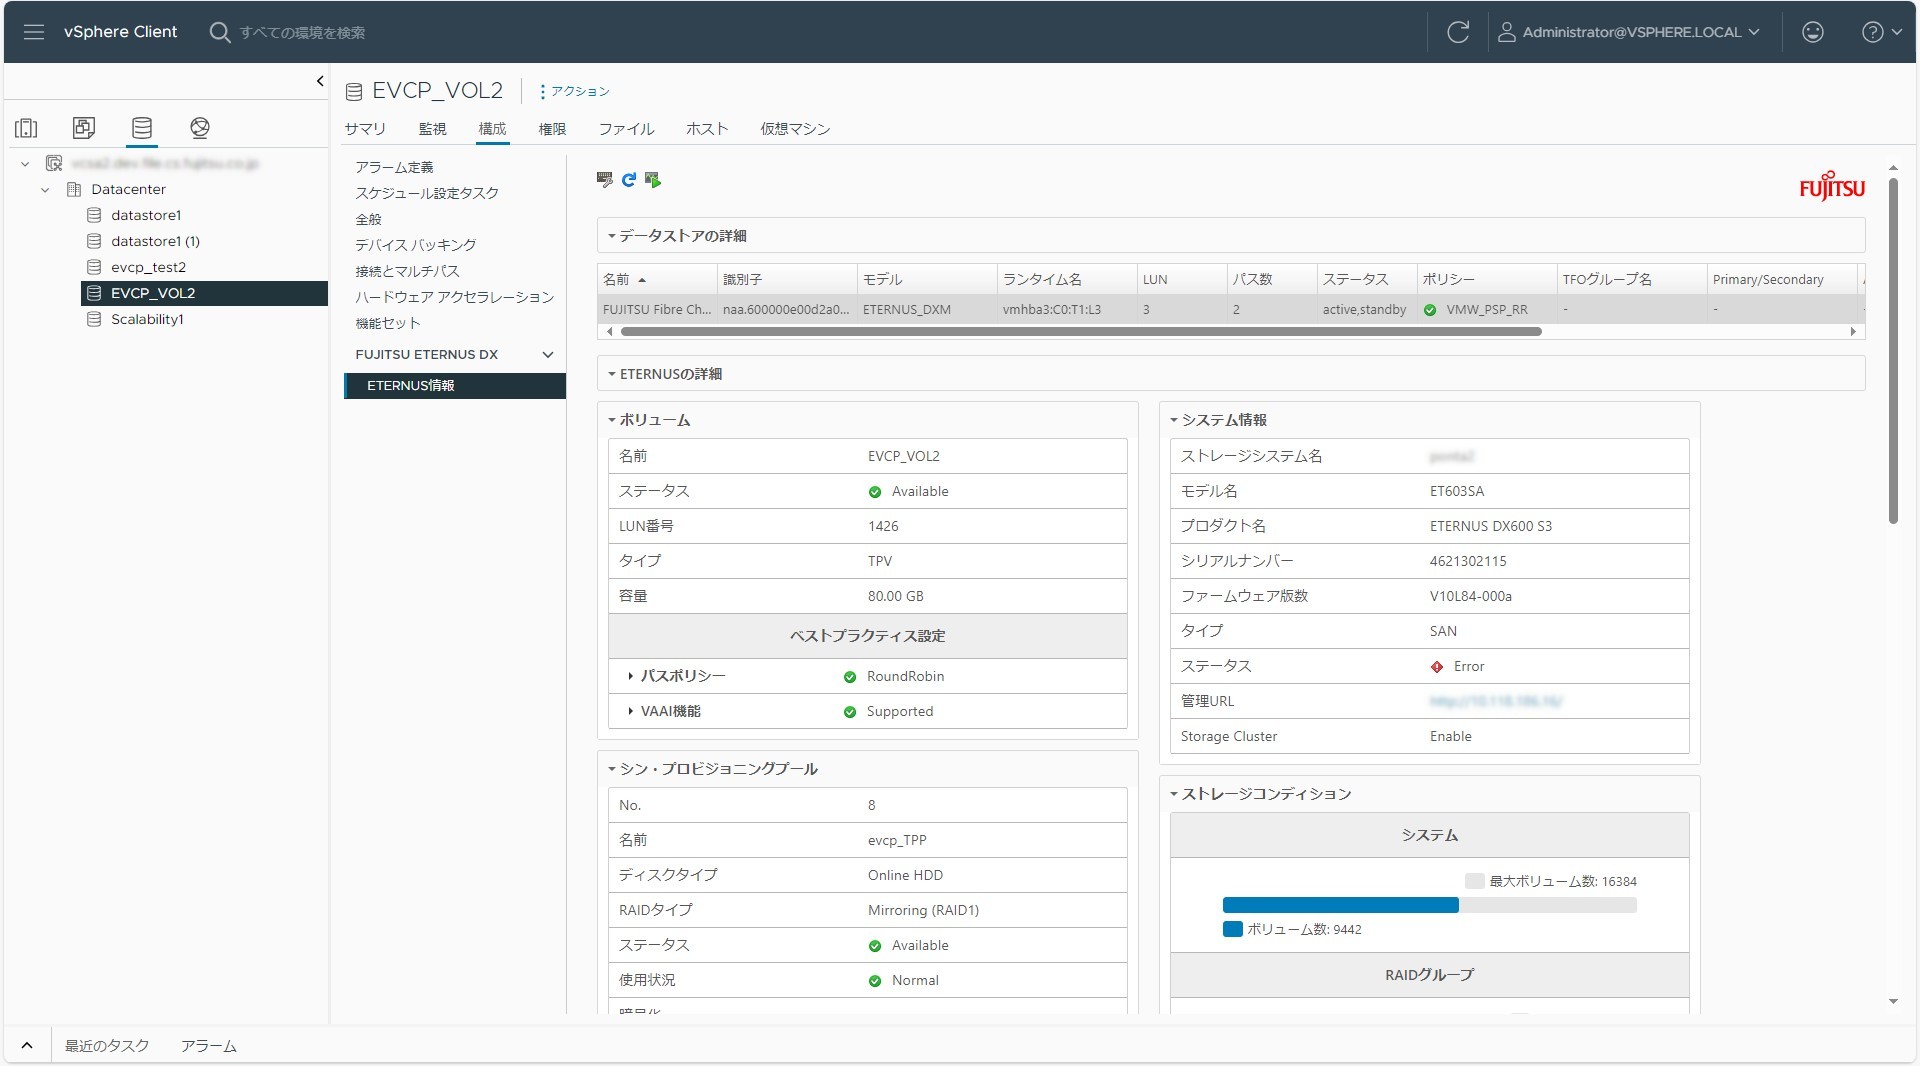
Task: Open the アクション menu
Action: 575,91
